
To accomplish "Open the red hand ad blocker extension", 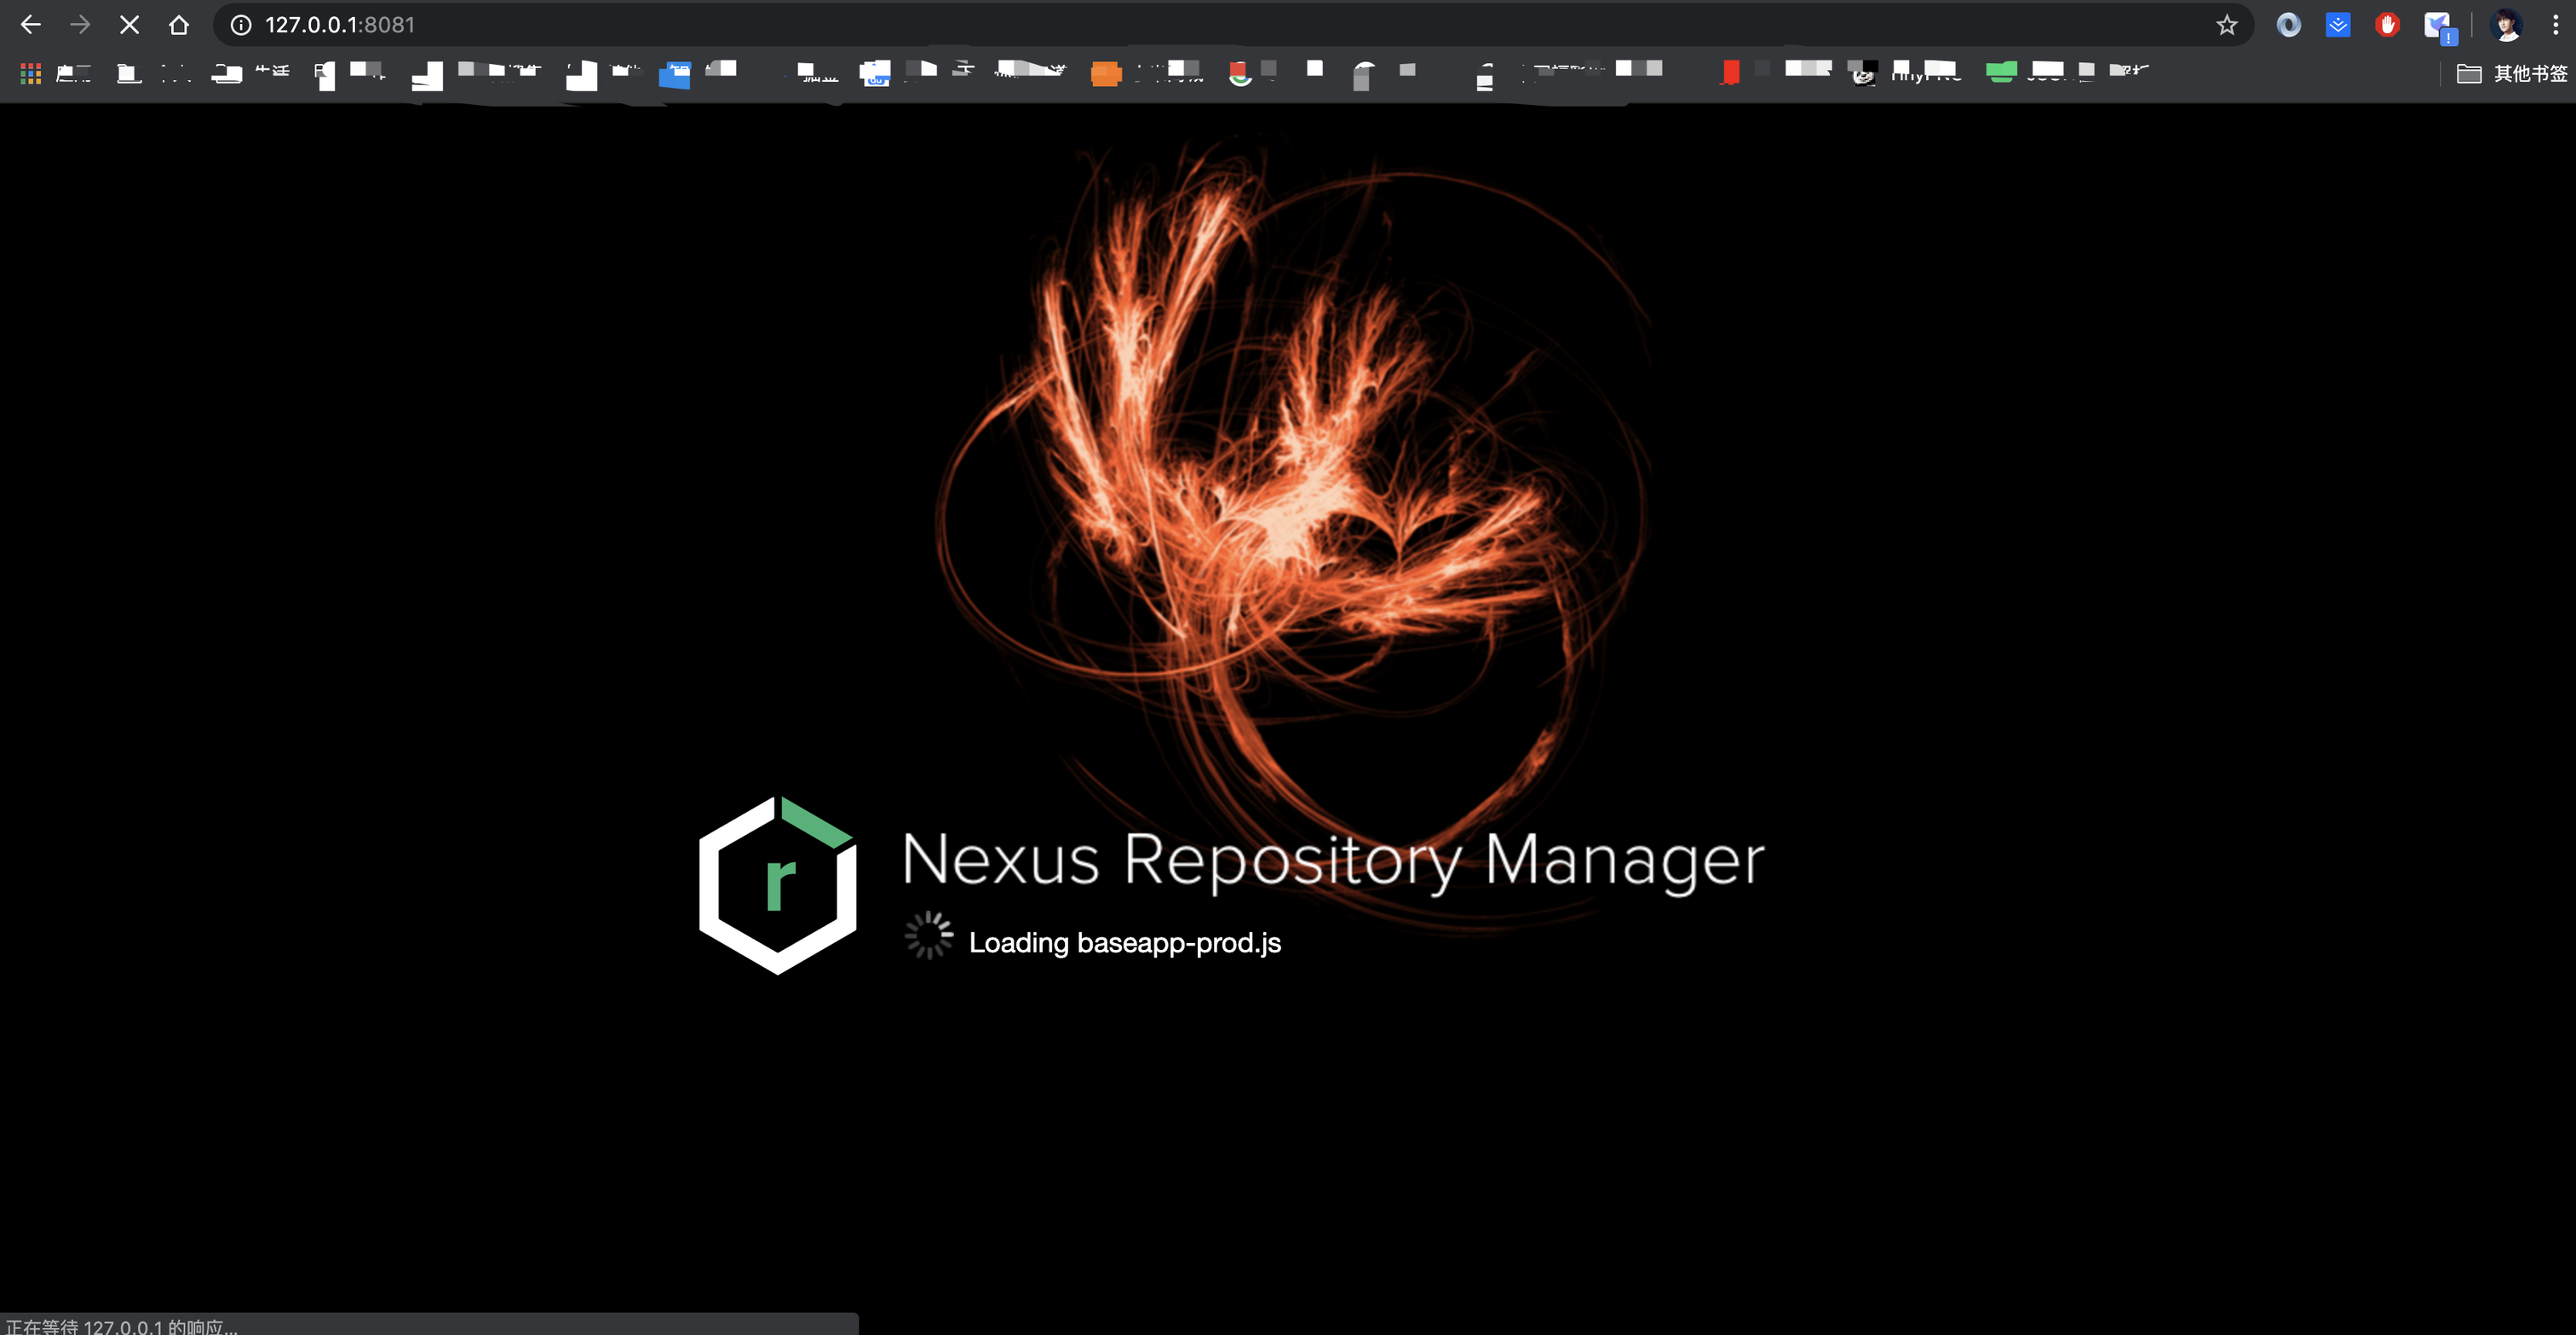I will tap(2387, 25).
